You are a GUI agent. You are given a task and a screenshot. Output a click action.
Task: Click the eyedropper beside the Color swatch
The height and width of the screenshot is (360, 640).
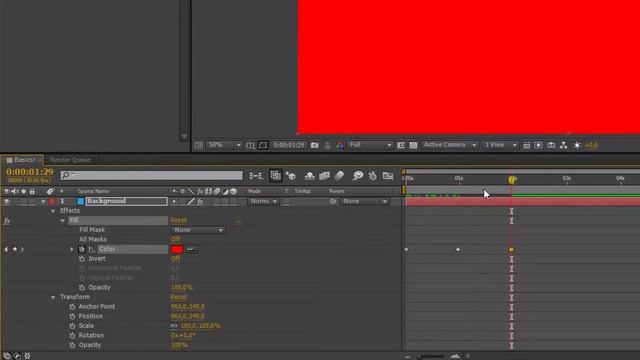tap(191, 249)
